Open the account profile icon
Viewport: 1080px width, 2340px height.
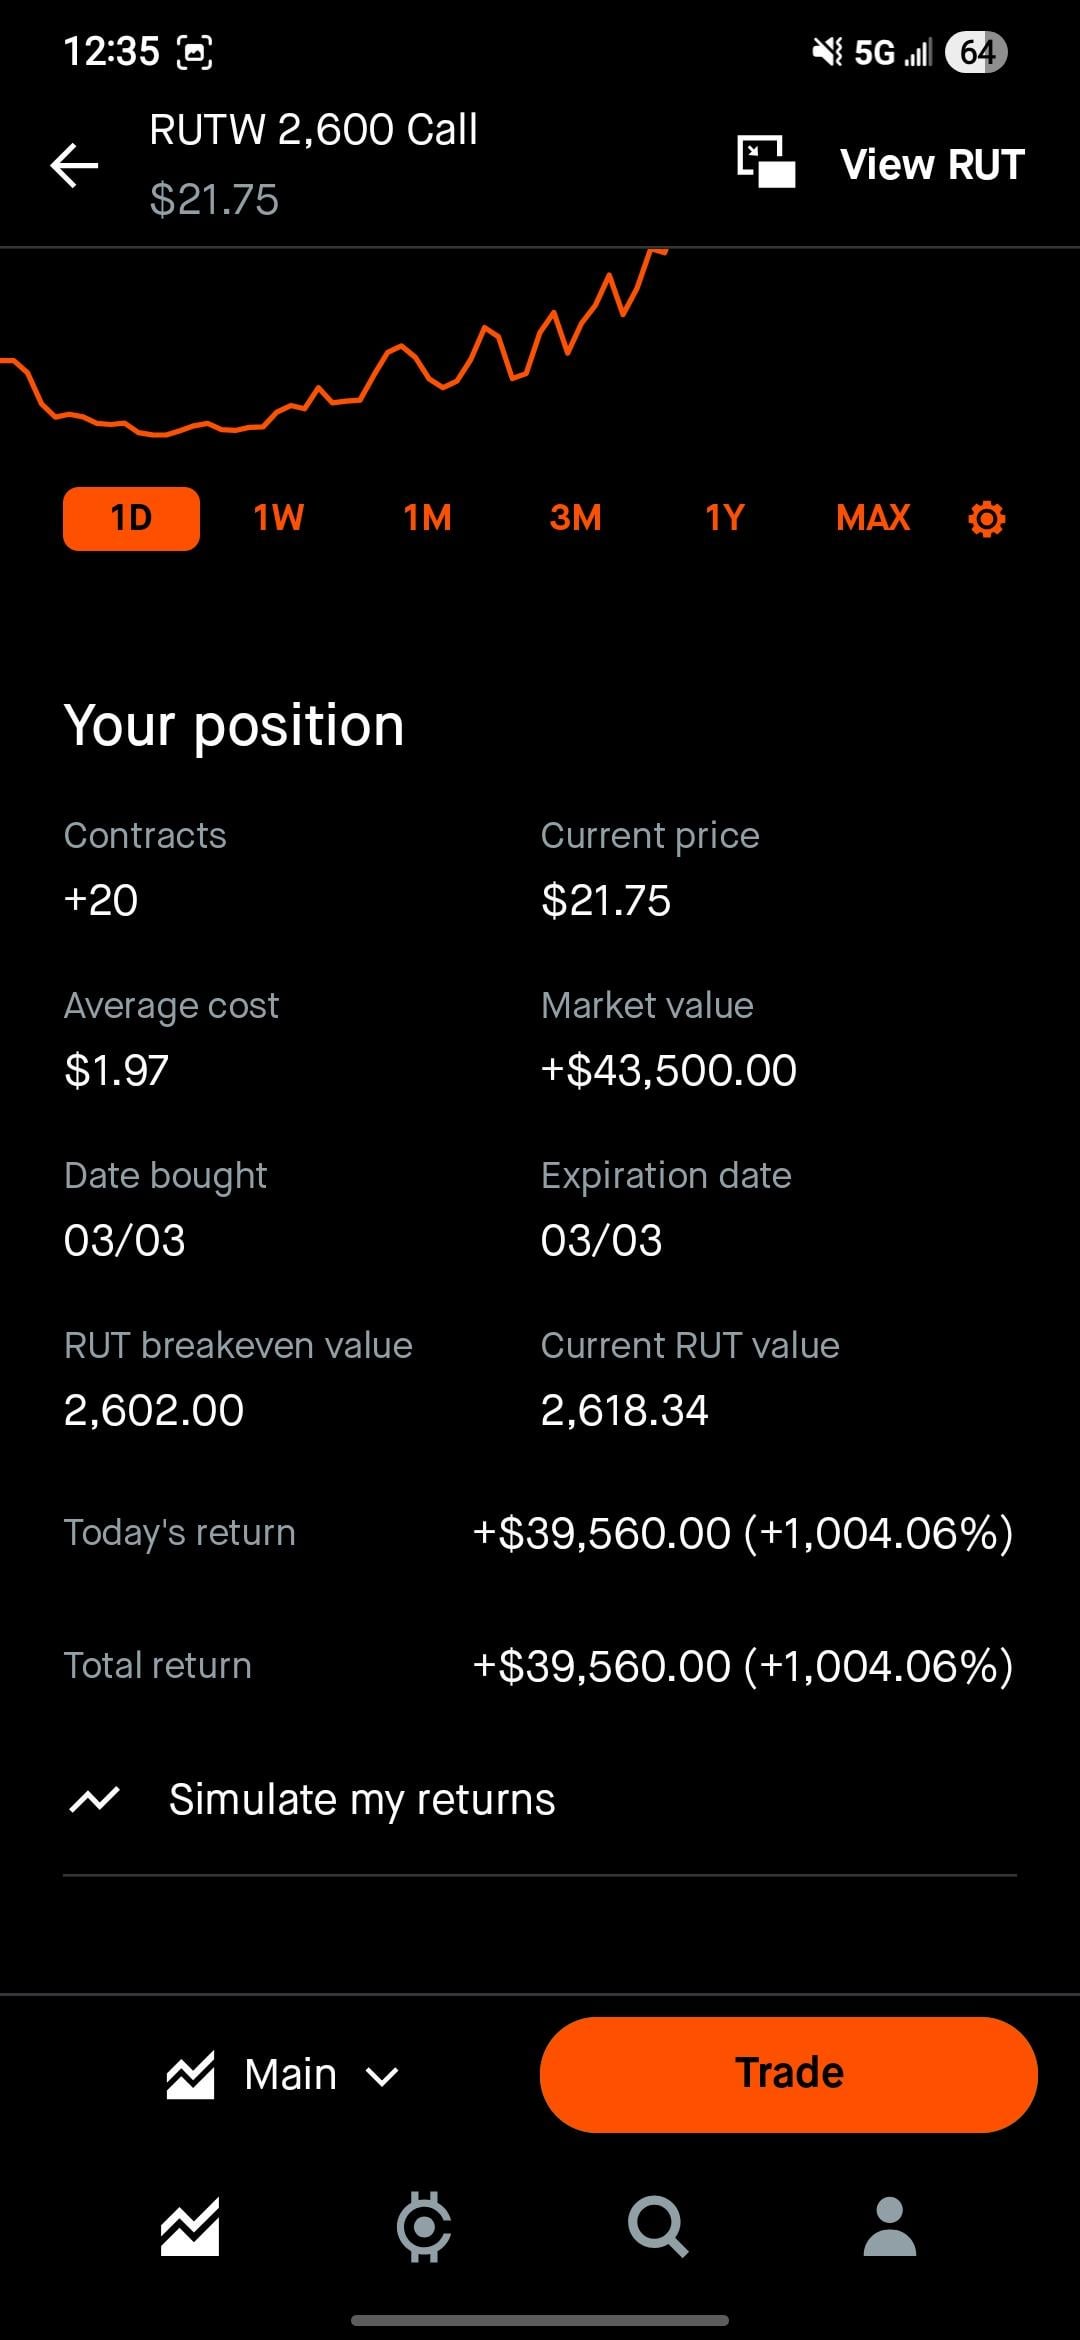pos(890,2227)
